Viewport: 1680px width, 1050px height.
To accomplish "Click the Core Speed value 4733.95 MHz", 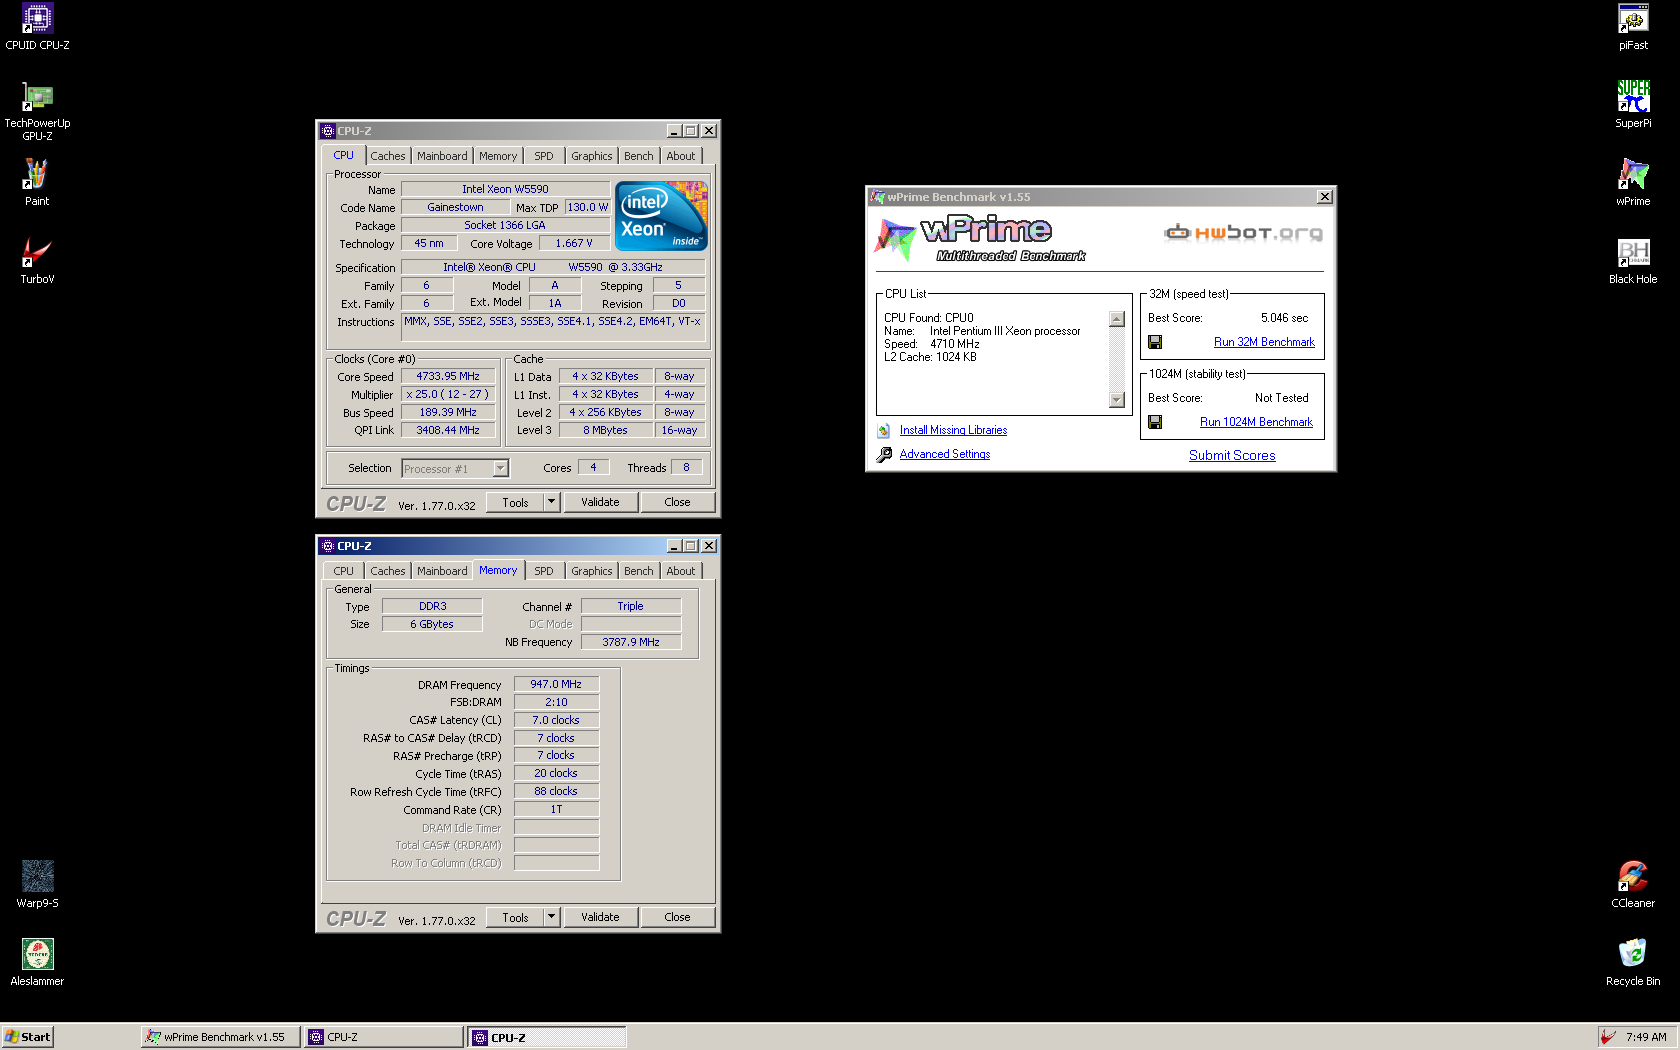I will click(448, 376).
